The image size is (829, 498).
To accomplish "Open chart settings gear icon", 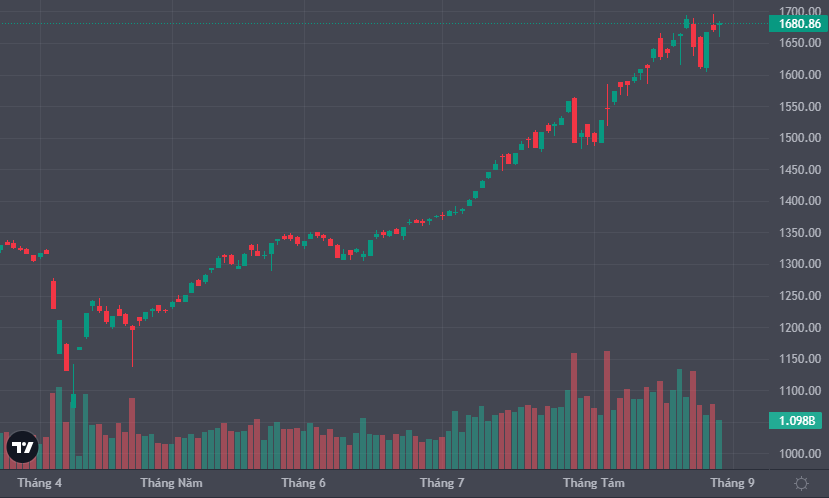I will (801, 483).
